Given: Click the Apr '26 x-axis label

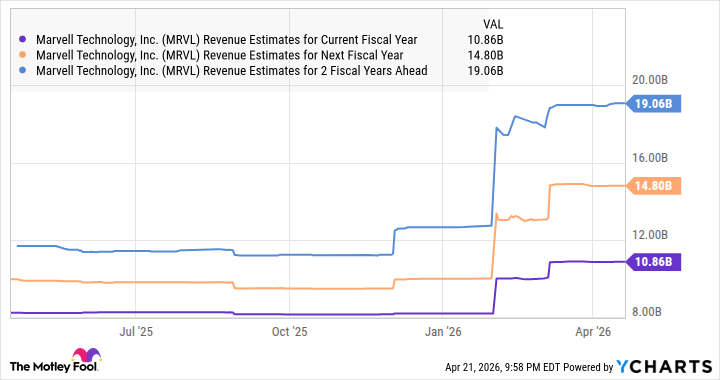Looking at the screenshot, I should pos(593,332).
